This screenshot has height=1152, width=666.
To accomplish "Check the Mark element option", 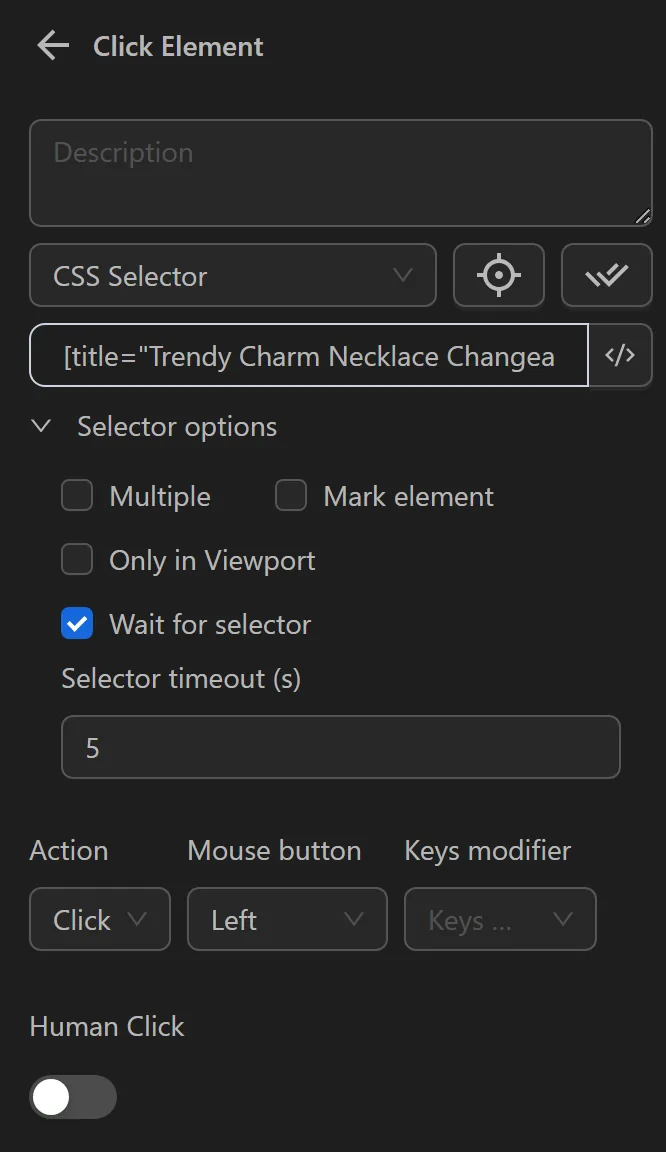I will pos(290,495).
